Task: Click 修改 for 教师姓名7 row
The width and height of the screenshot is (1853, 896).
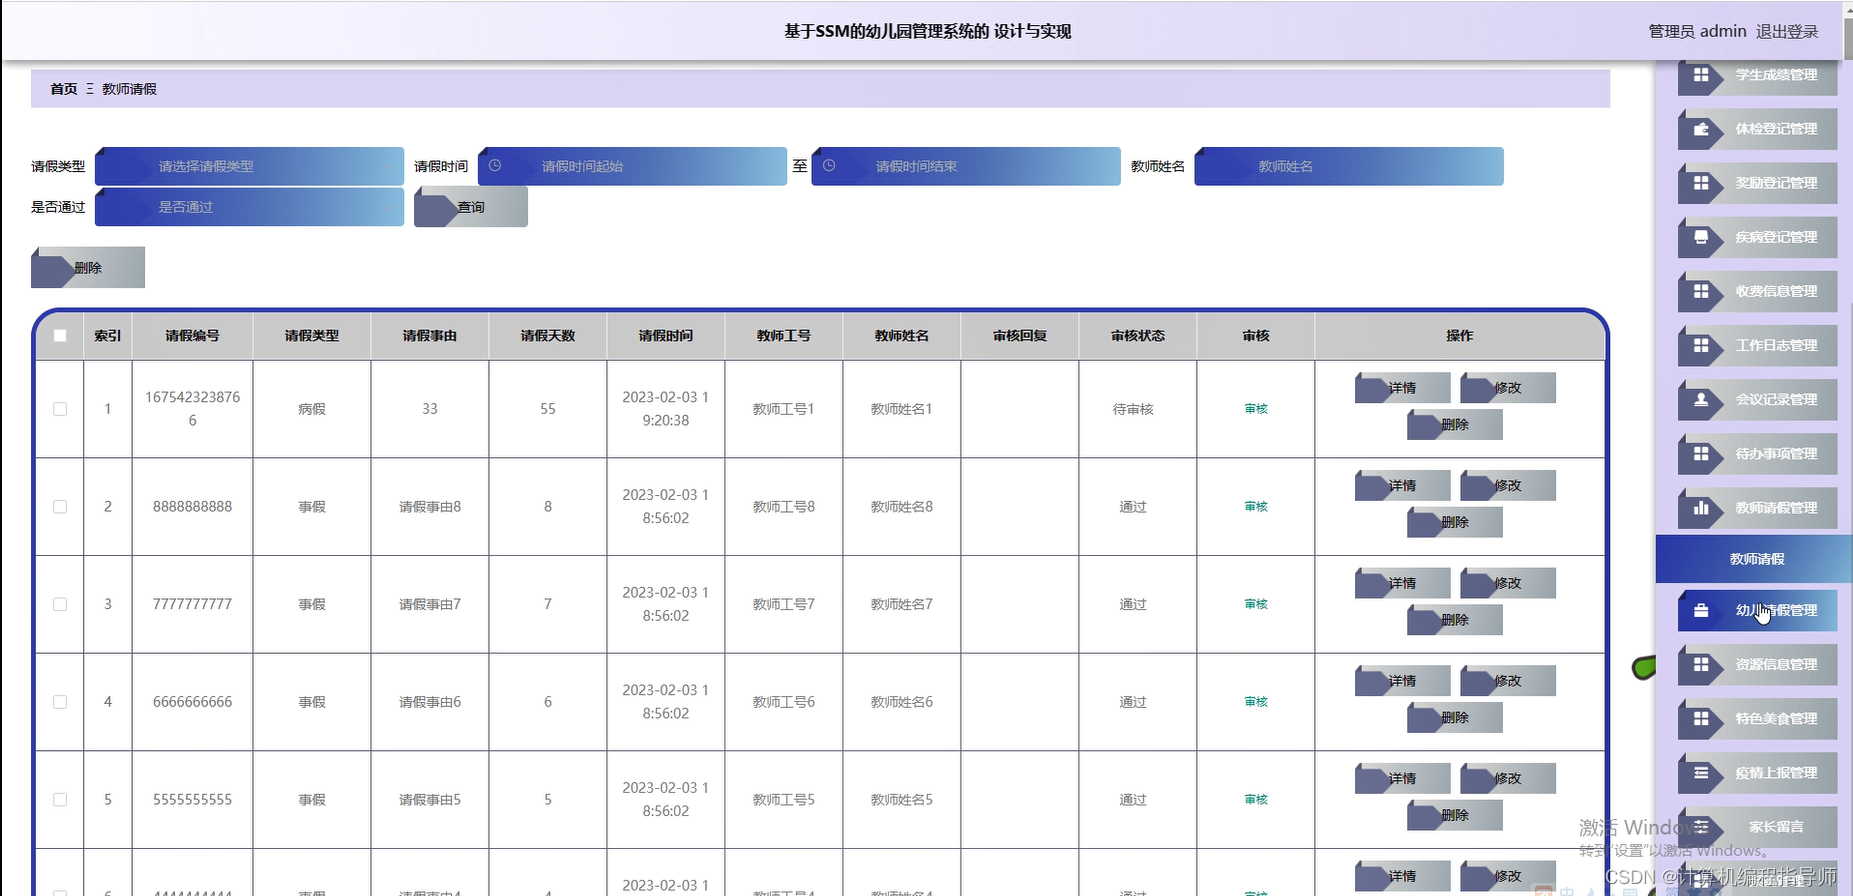Action: (x=1508, y=583)
